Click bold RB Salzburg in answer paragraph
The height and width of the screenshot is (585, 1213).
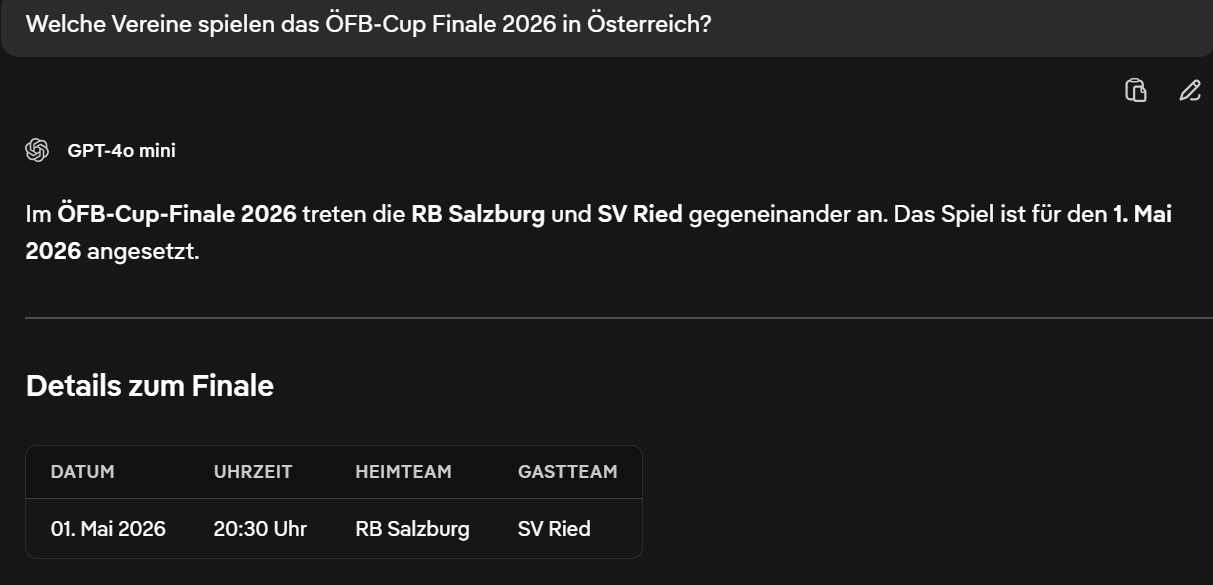[x=478, y=215]
